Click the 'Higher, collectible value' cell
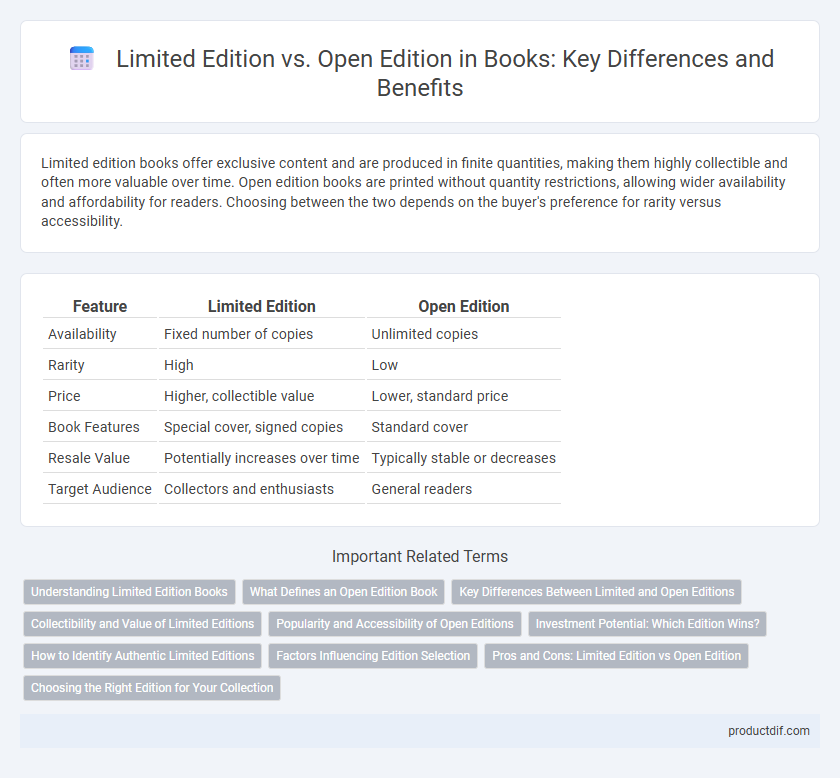The image size is (840, 778). click(x=239, y=396)
